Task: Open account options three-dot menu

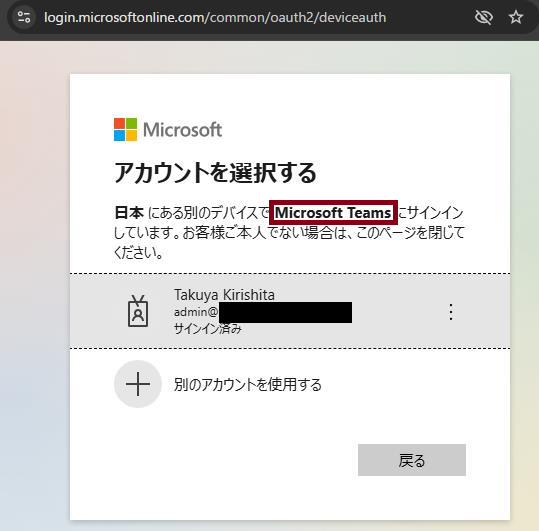Action: (x=451, y=312)
